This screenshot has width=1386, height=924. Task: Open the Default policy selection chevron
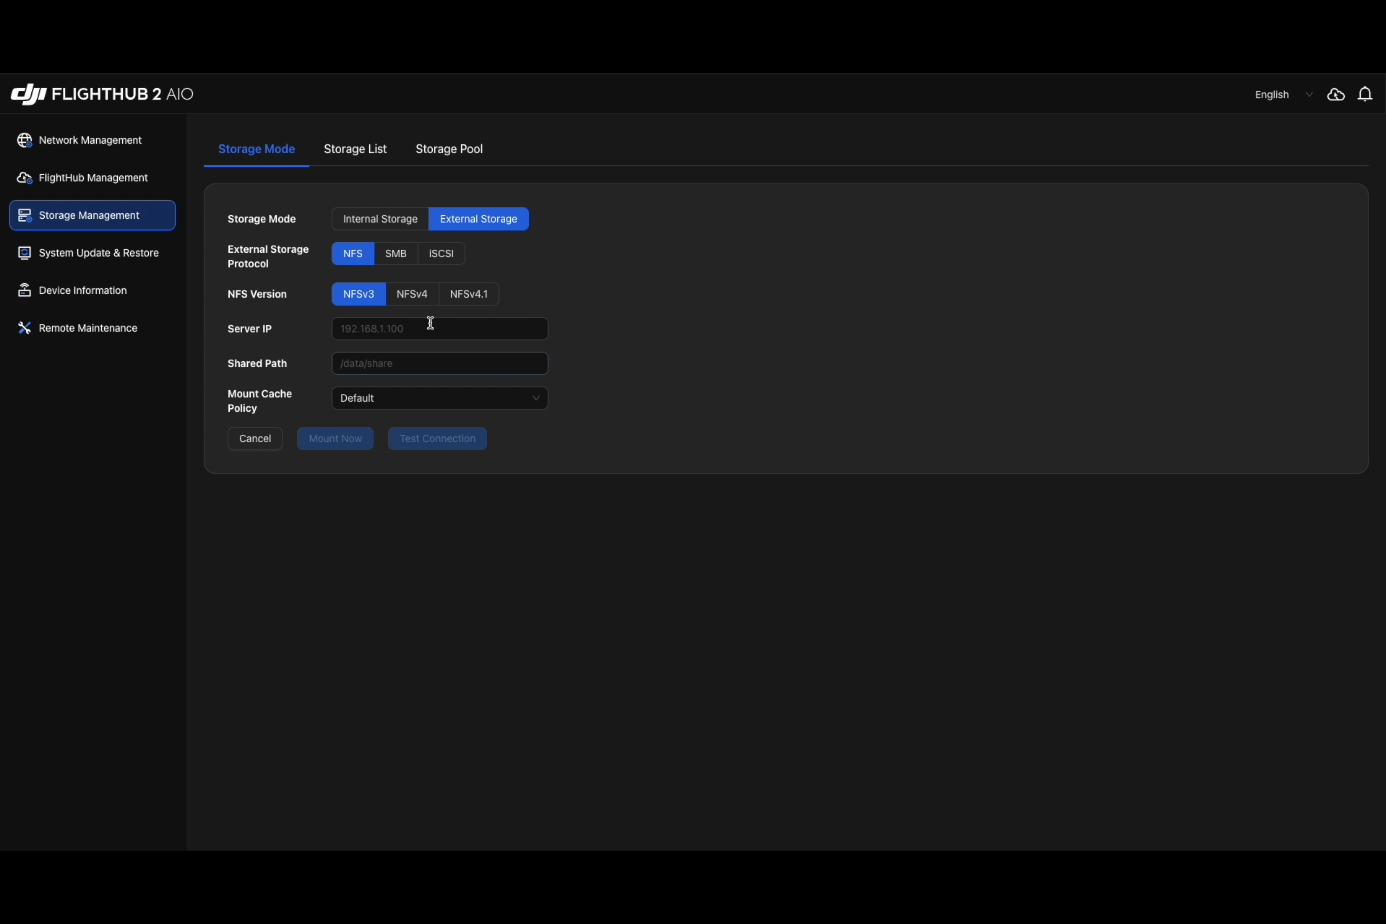point(536,398)
